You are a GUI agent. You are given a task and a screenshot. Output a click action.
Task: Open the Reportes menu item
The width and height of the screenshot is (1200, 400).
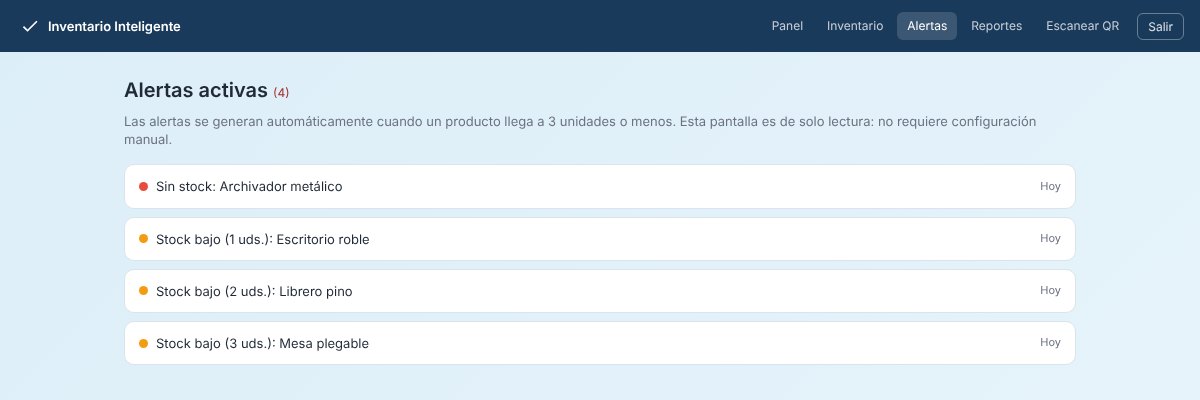pos(996,26)
